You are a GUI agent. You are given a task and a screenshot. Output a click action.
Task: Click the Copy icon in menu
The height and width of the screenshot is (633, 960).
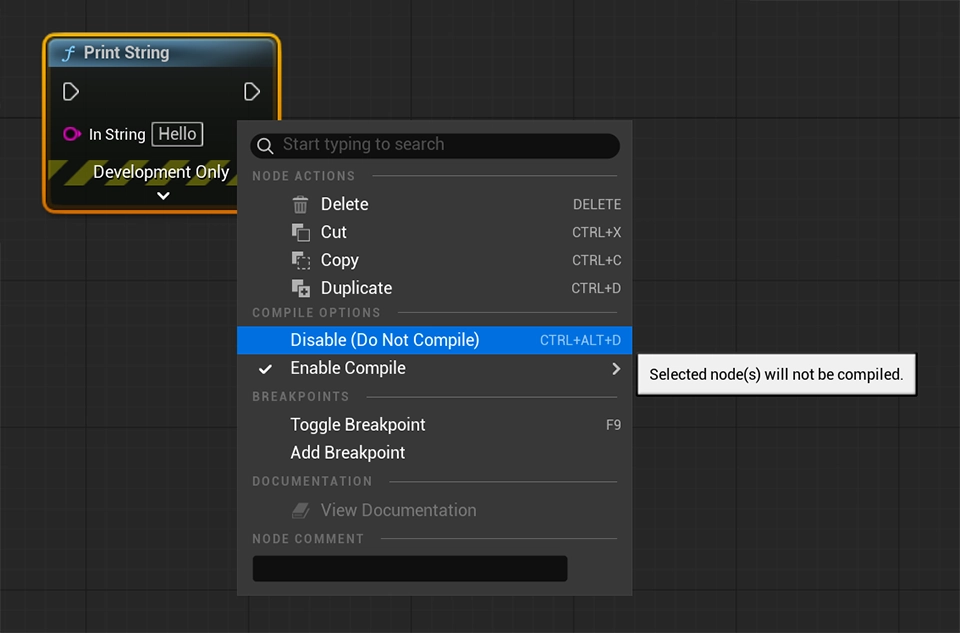pyautogui.click(x=301, y=261)
